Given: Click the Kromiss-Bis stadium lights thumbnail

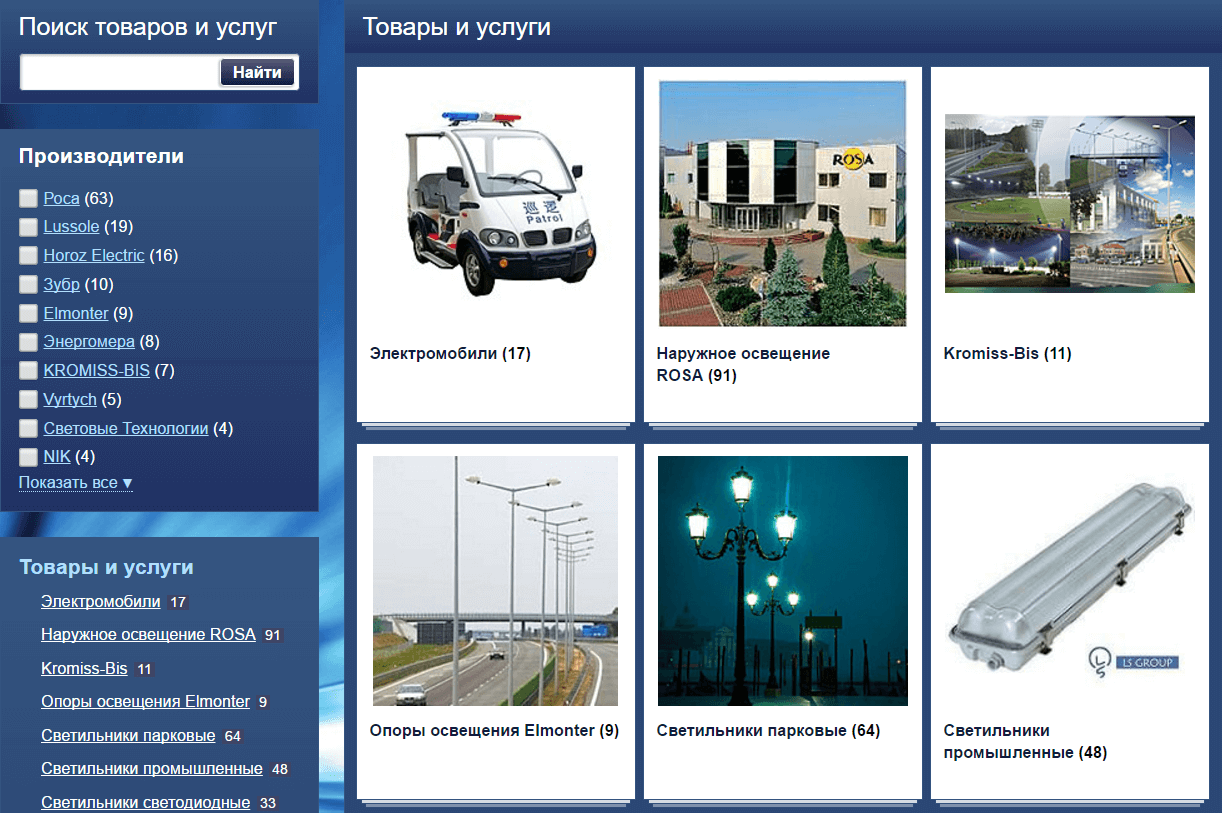Looking at the screenshot, I should [x=1070, y=203].
